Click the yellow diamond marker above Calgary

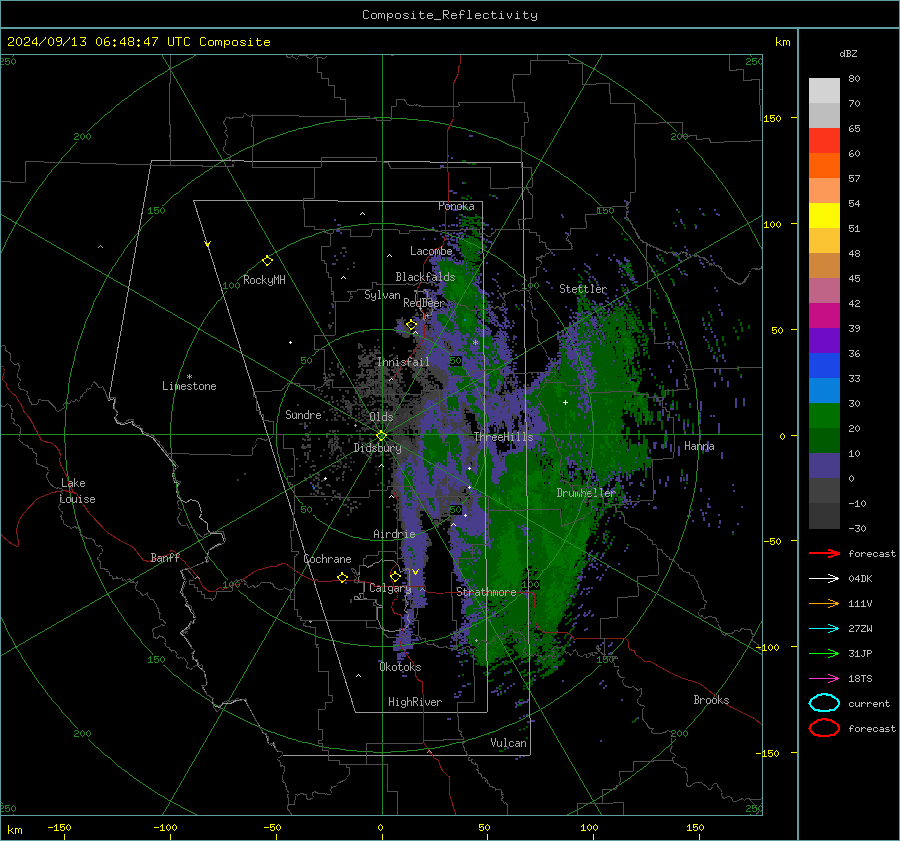coord(395,576)
